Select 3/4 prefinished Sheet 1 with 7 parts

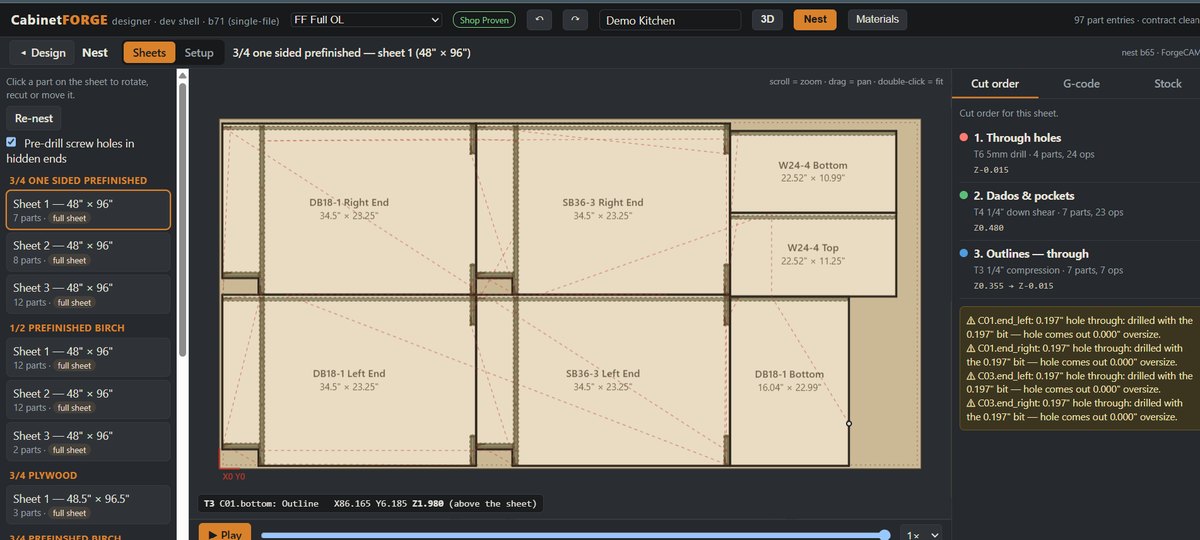[88, 210]
